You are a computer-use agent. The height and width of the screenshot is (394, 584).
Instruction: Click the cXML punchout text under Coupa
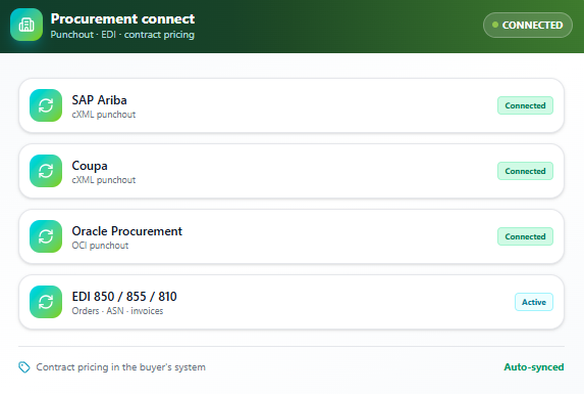coord(104,180)
